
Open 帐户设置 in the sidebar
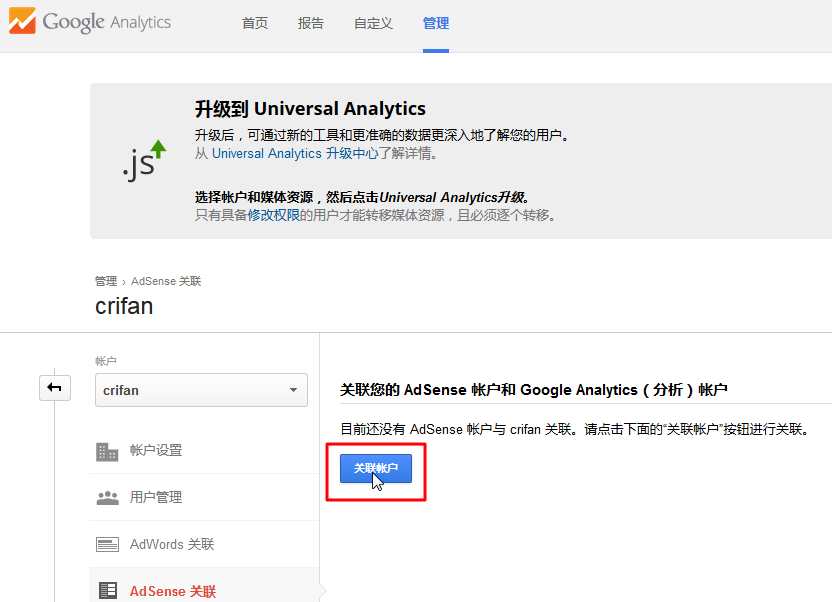click(x=156, y=450)
